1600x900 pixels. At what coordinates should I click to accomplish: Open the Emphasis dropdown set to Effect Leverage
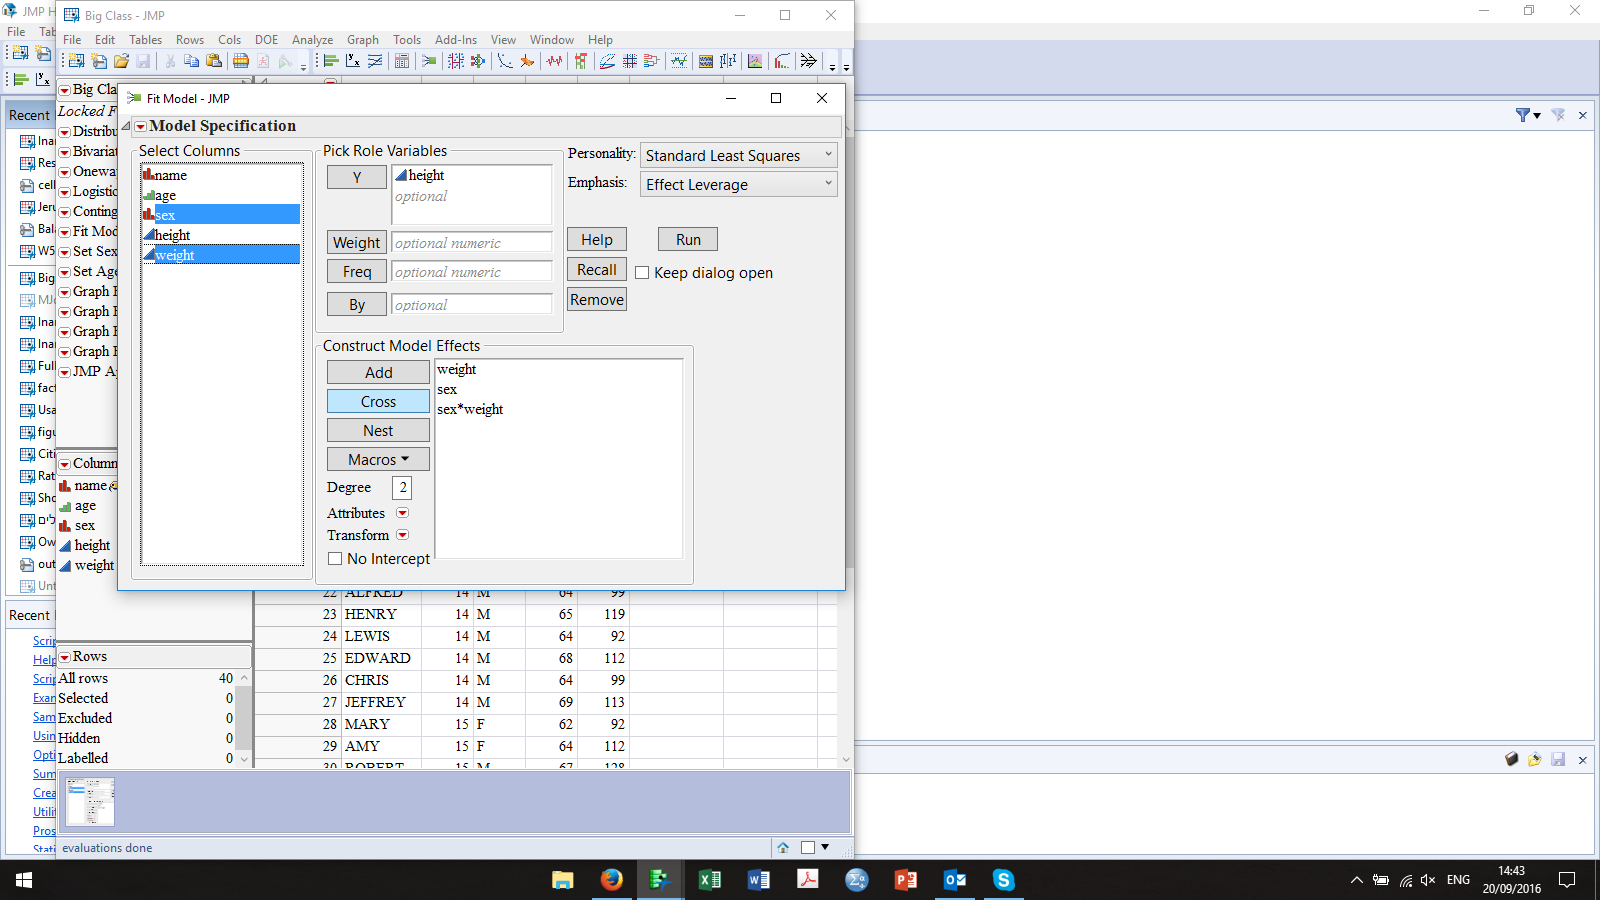[x=738, y=184]
